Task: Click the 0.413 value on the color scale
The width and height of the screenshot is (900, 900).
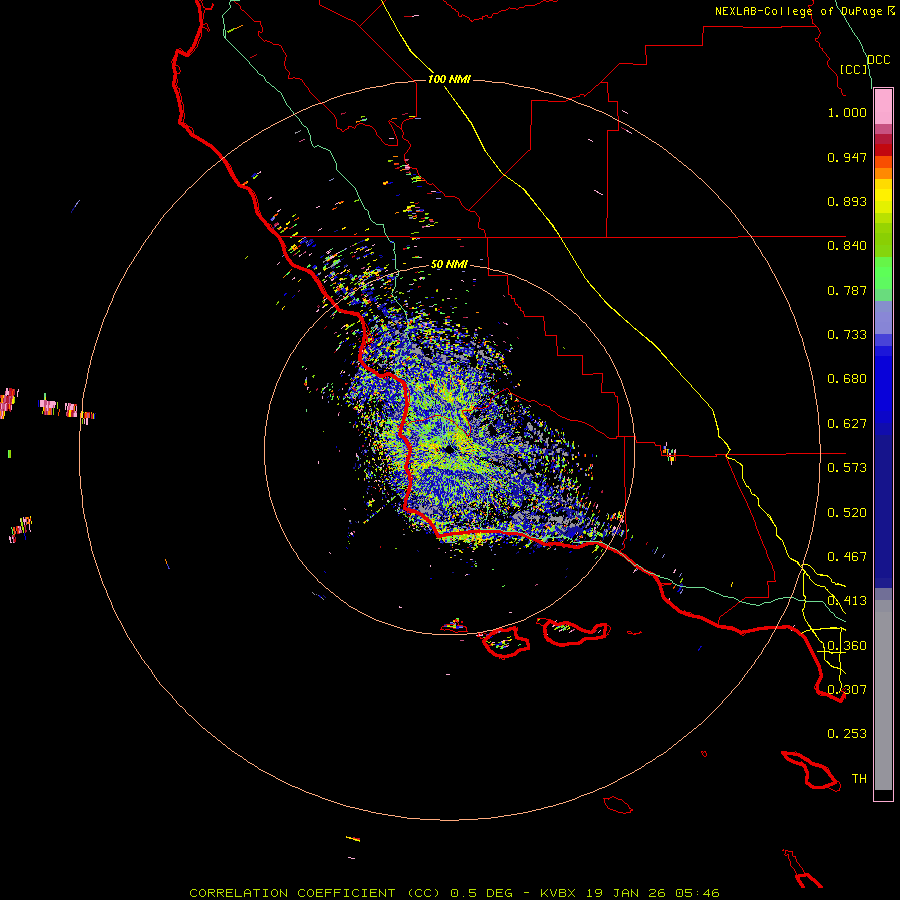Action: 847,601
